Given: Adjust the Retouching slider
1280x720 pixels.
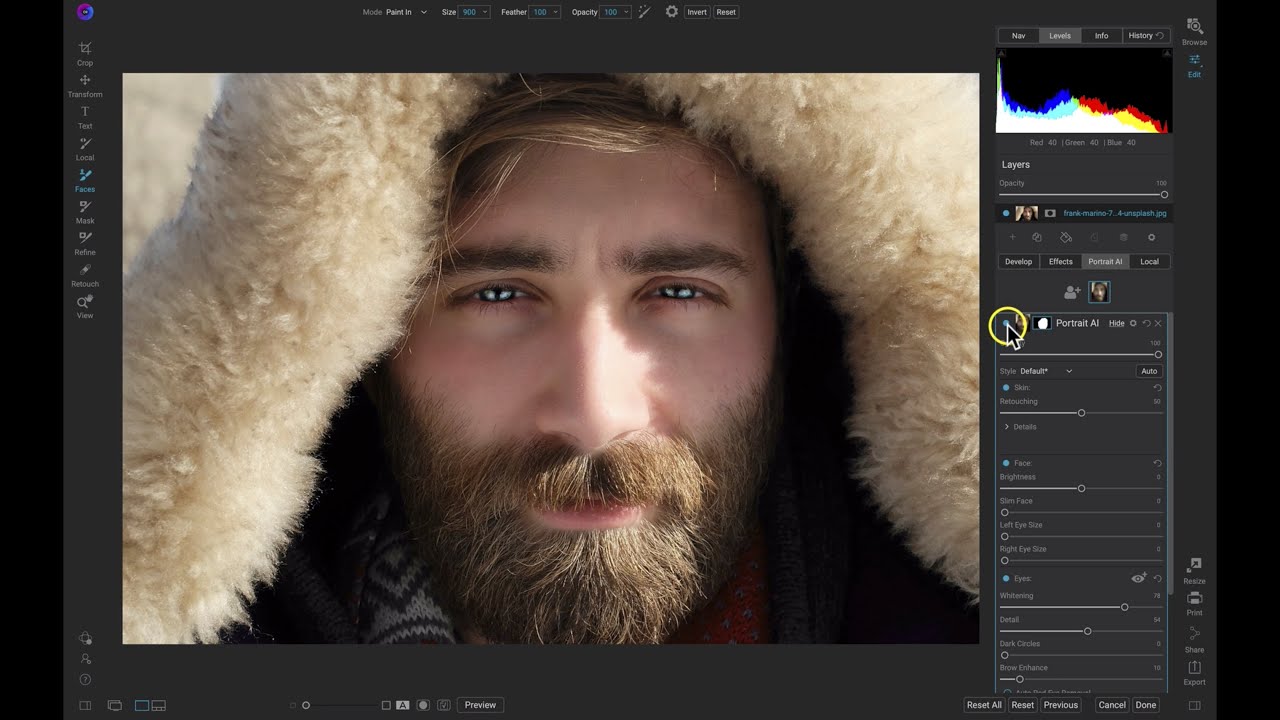Looking at the screenshot, I should pyautogui.click(x=1081, y=413).
